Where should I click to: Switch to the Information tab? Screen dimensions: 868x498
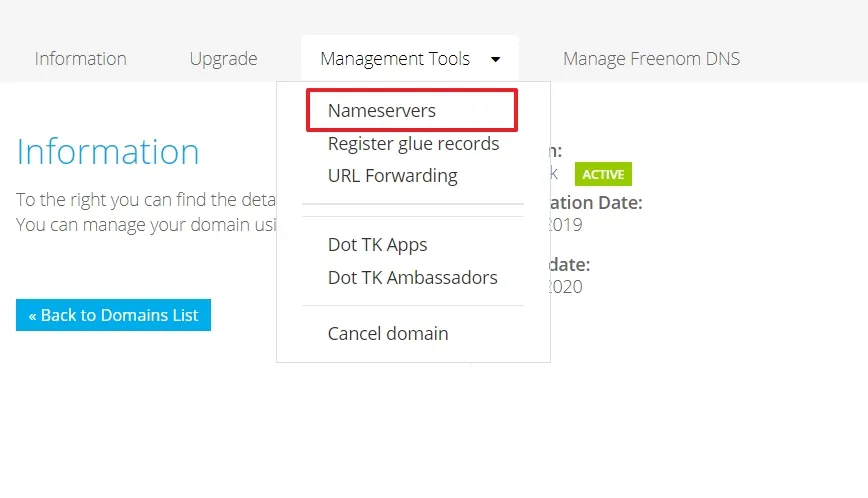80,59
